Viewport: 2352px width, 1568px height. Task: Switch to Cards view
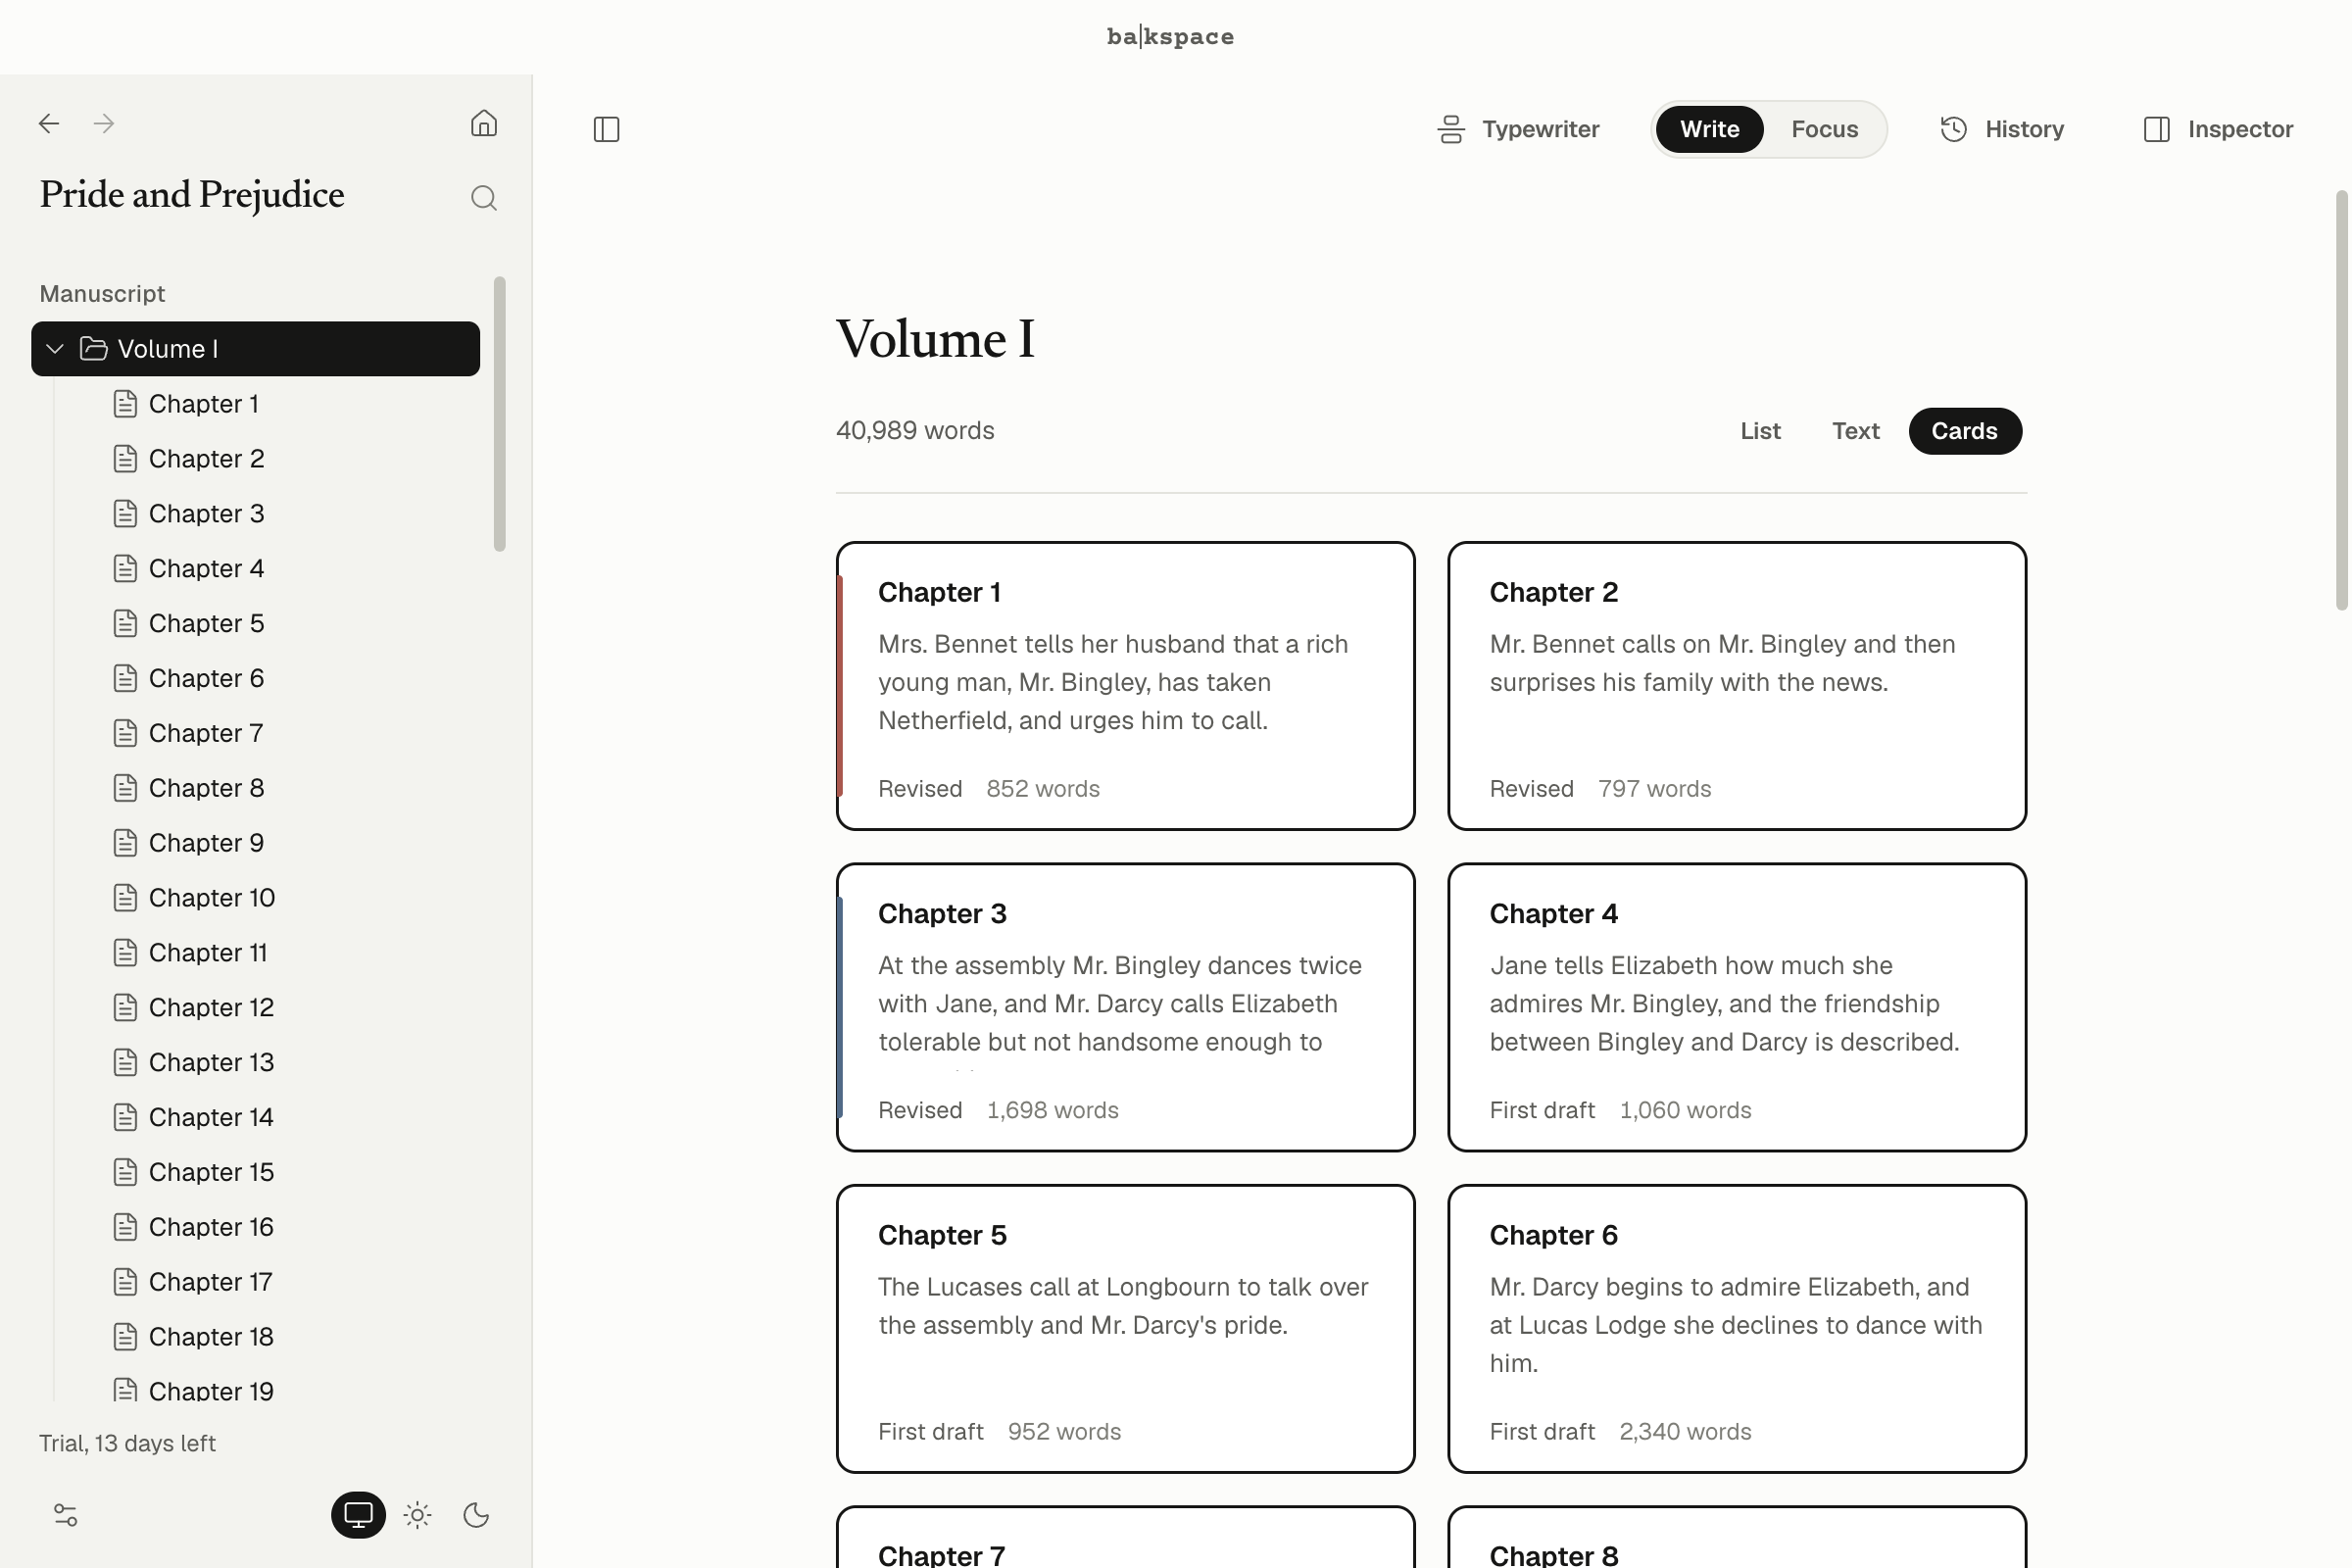[1964, 431]
